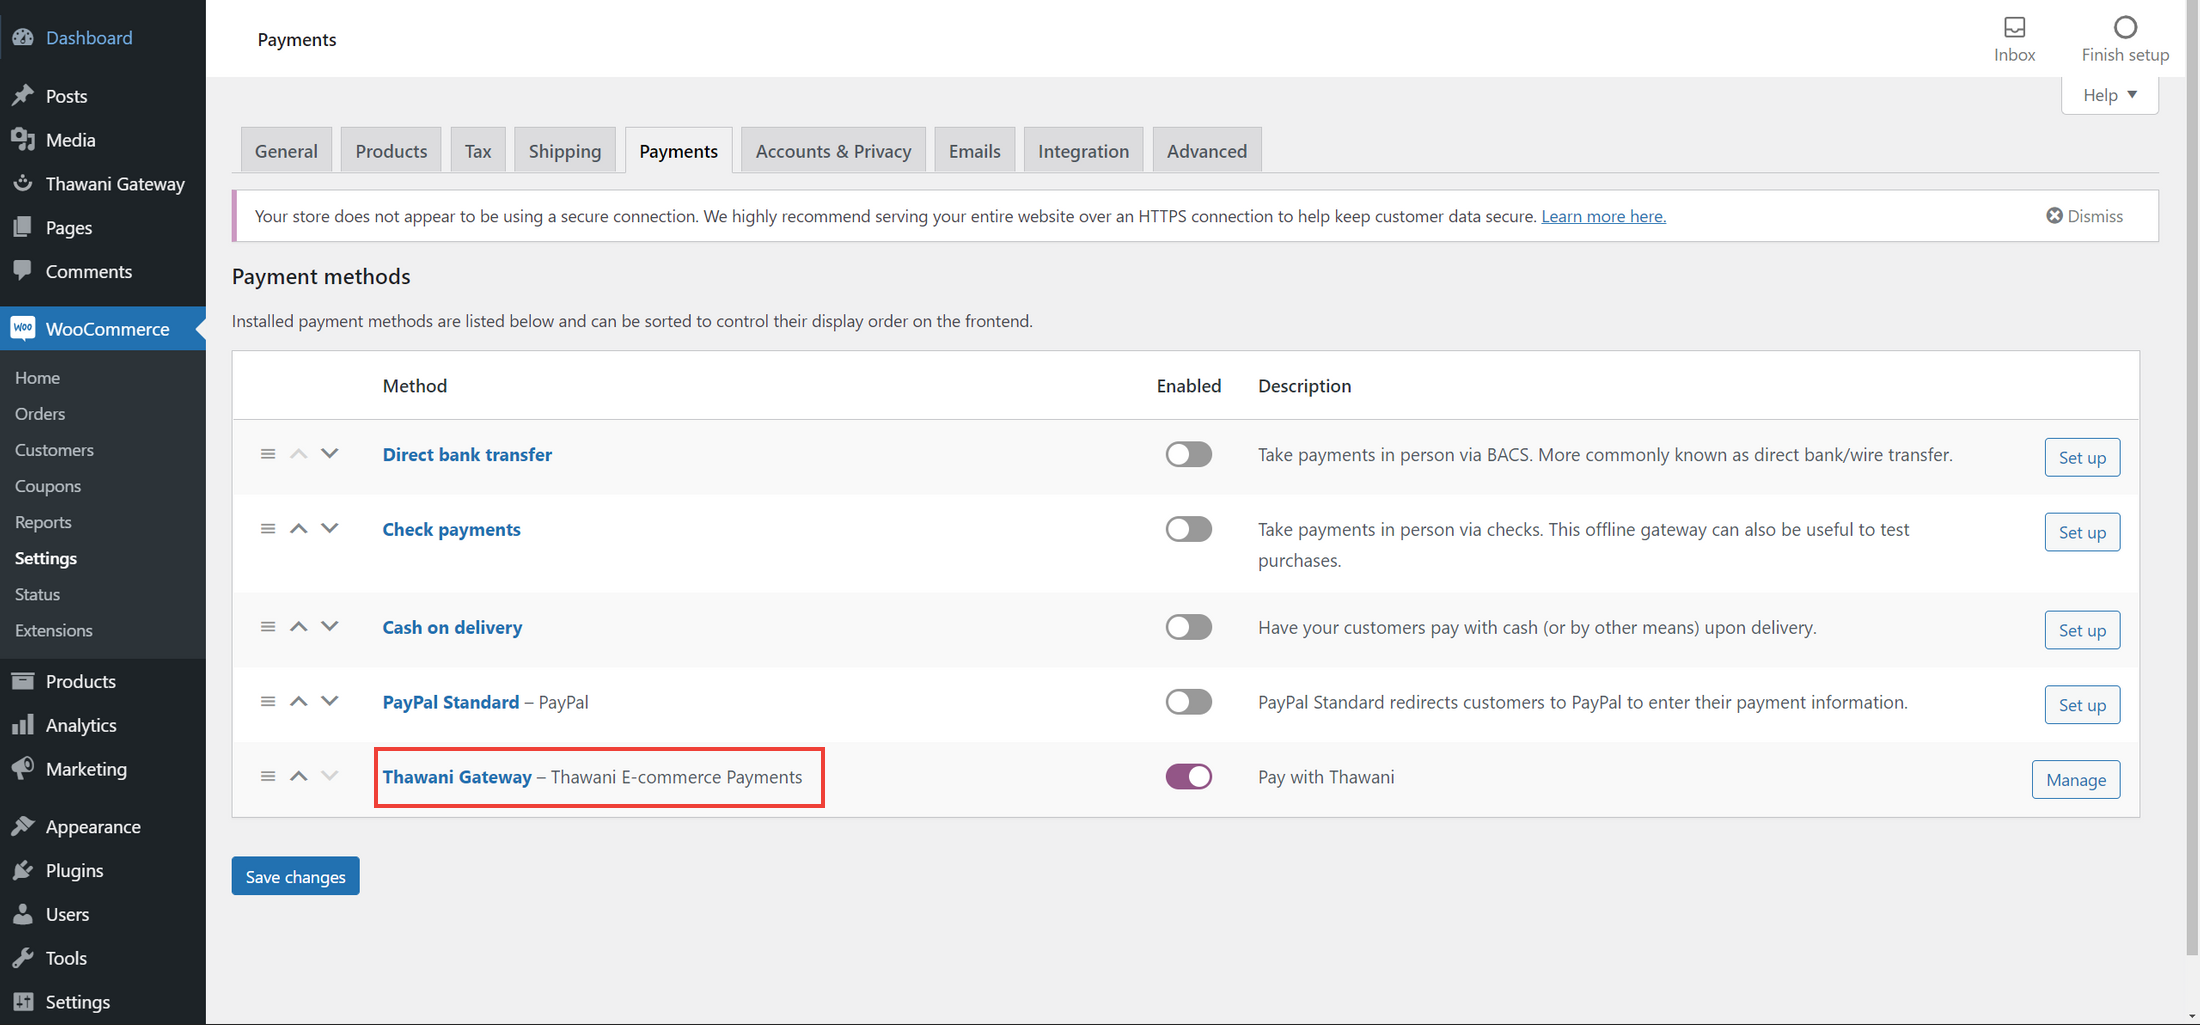Click Manage for Thawani Gateway

[x=2076, y=780]
